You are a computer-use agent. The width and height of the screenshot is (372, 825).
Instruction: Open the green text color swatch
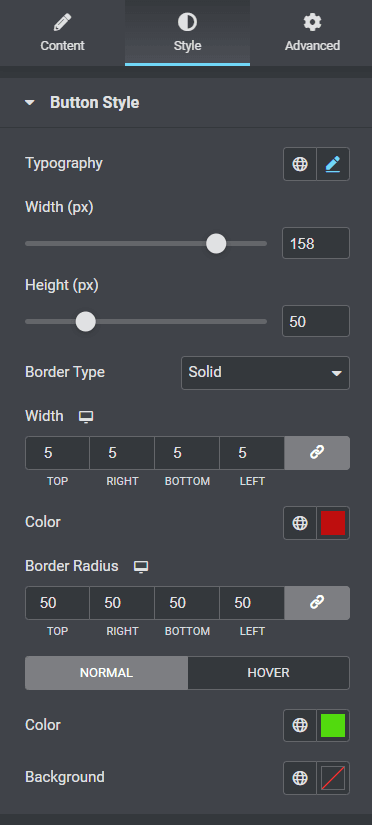pos(333,726)
